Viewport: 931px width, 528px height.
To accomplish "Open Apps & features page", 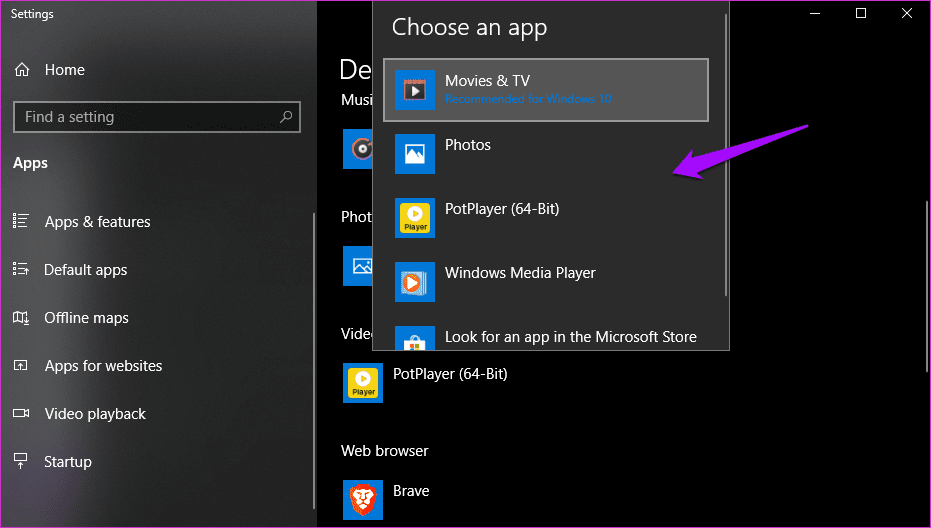I will pyautogui.click(x=98, y=222).
